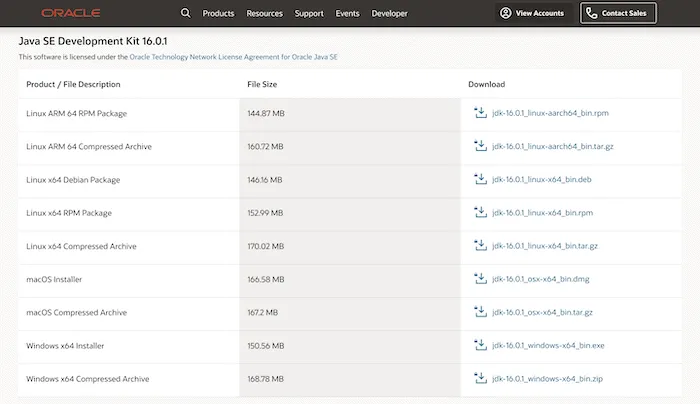Image resolution: width=700 pixels, height=404 pixels.
Task: Download jdk-16.0.1_osx-x64_bin.tar.gz link
Action: (542, 312)
